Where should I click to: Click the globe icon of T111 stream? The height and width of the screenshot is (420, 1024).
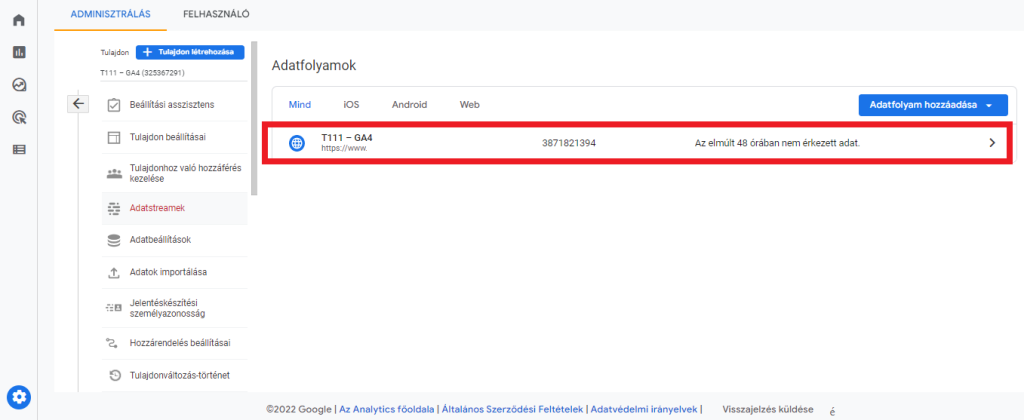297,143
